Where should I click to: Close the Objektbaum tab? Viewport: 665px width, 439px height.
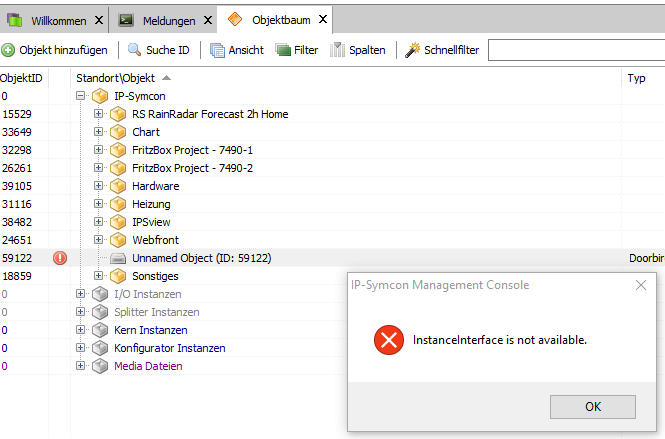pos(323,19)
